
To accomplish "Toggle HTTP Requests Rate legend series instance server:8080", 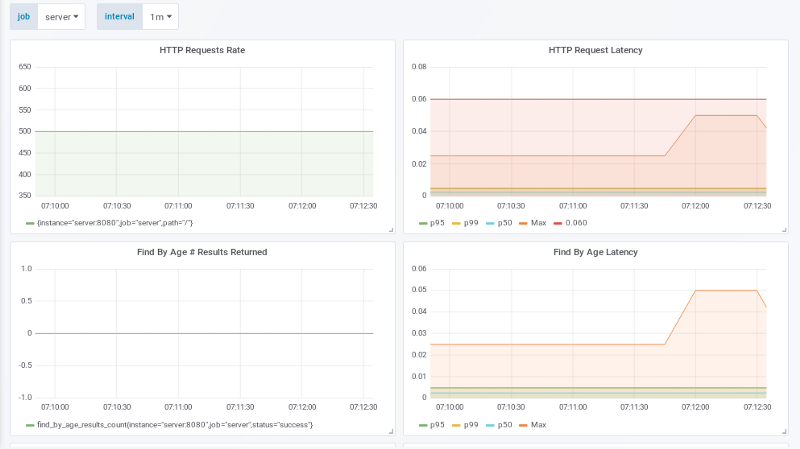I will (x=115, y=223).
